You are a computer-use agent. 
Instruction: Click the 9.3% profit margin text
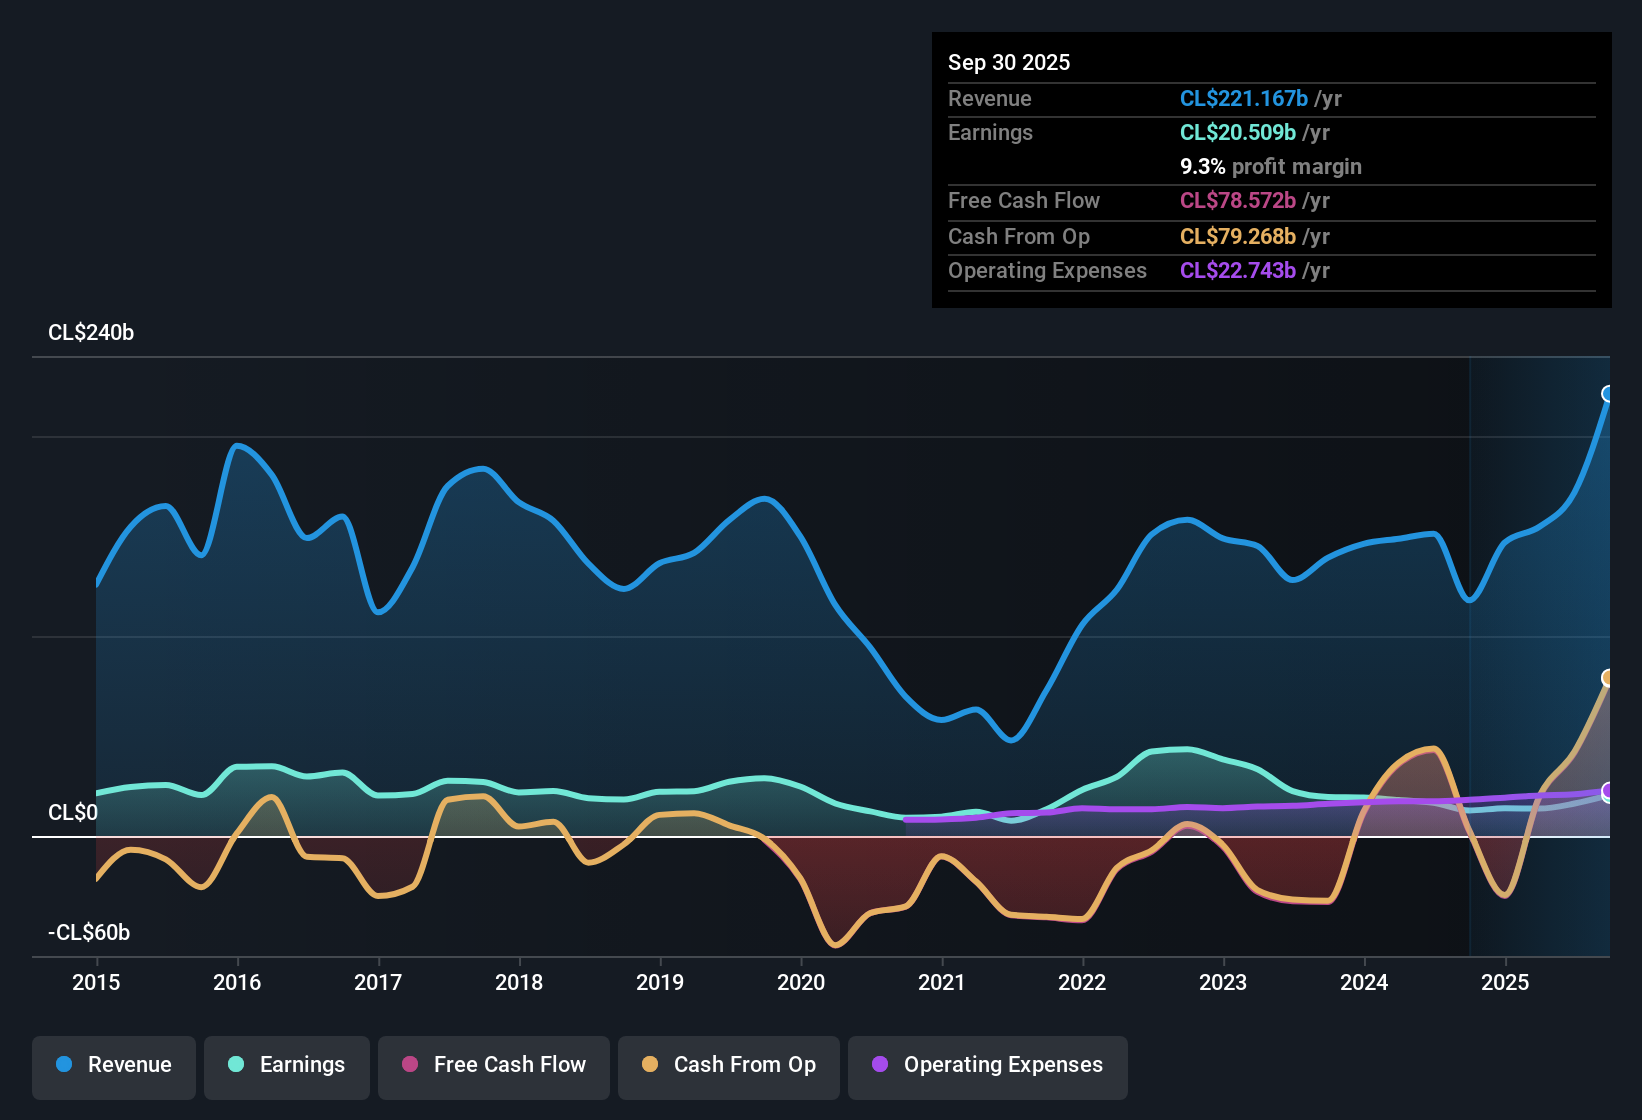(1270, 167)
